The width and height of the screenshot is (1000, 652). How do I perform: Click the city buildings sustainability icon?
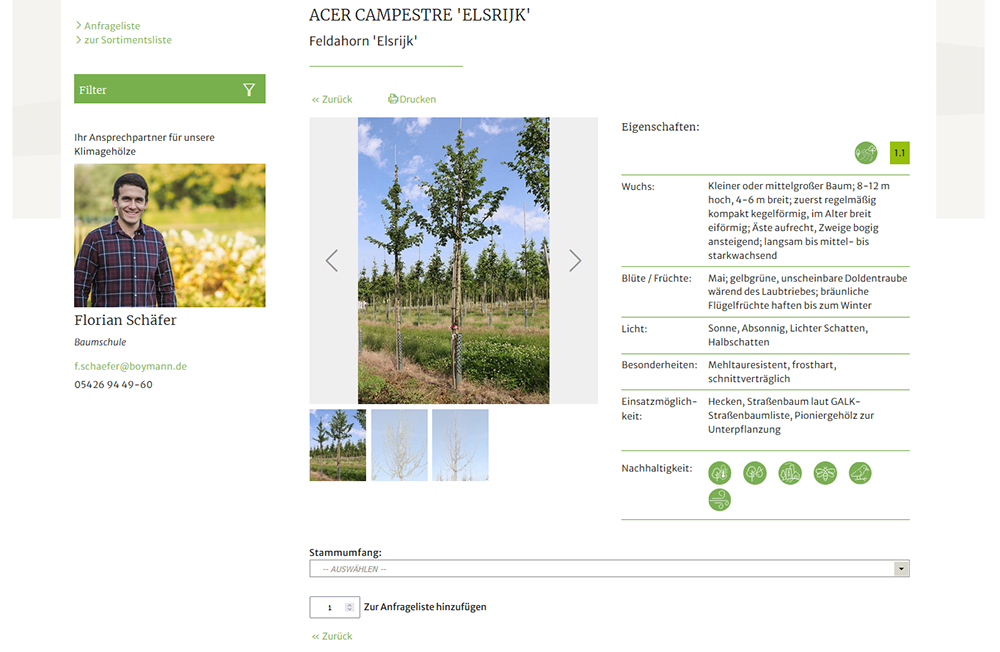coord(790,473)
